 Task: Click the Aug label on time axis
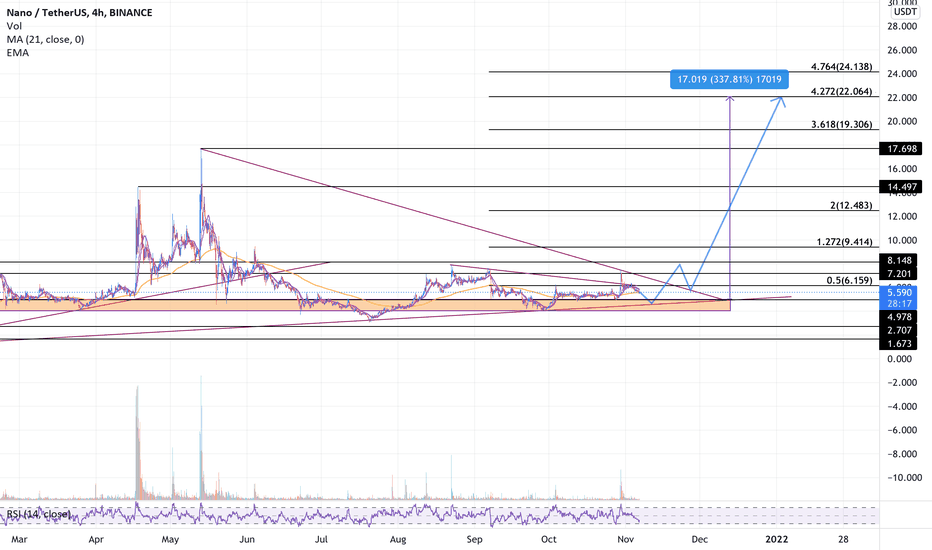[398, 539]
